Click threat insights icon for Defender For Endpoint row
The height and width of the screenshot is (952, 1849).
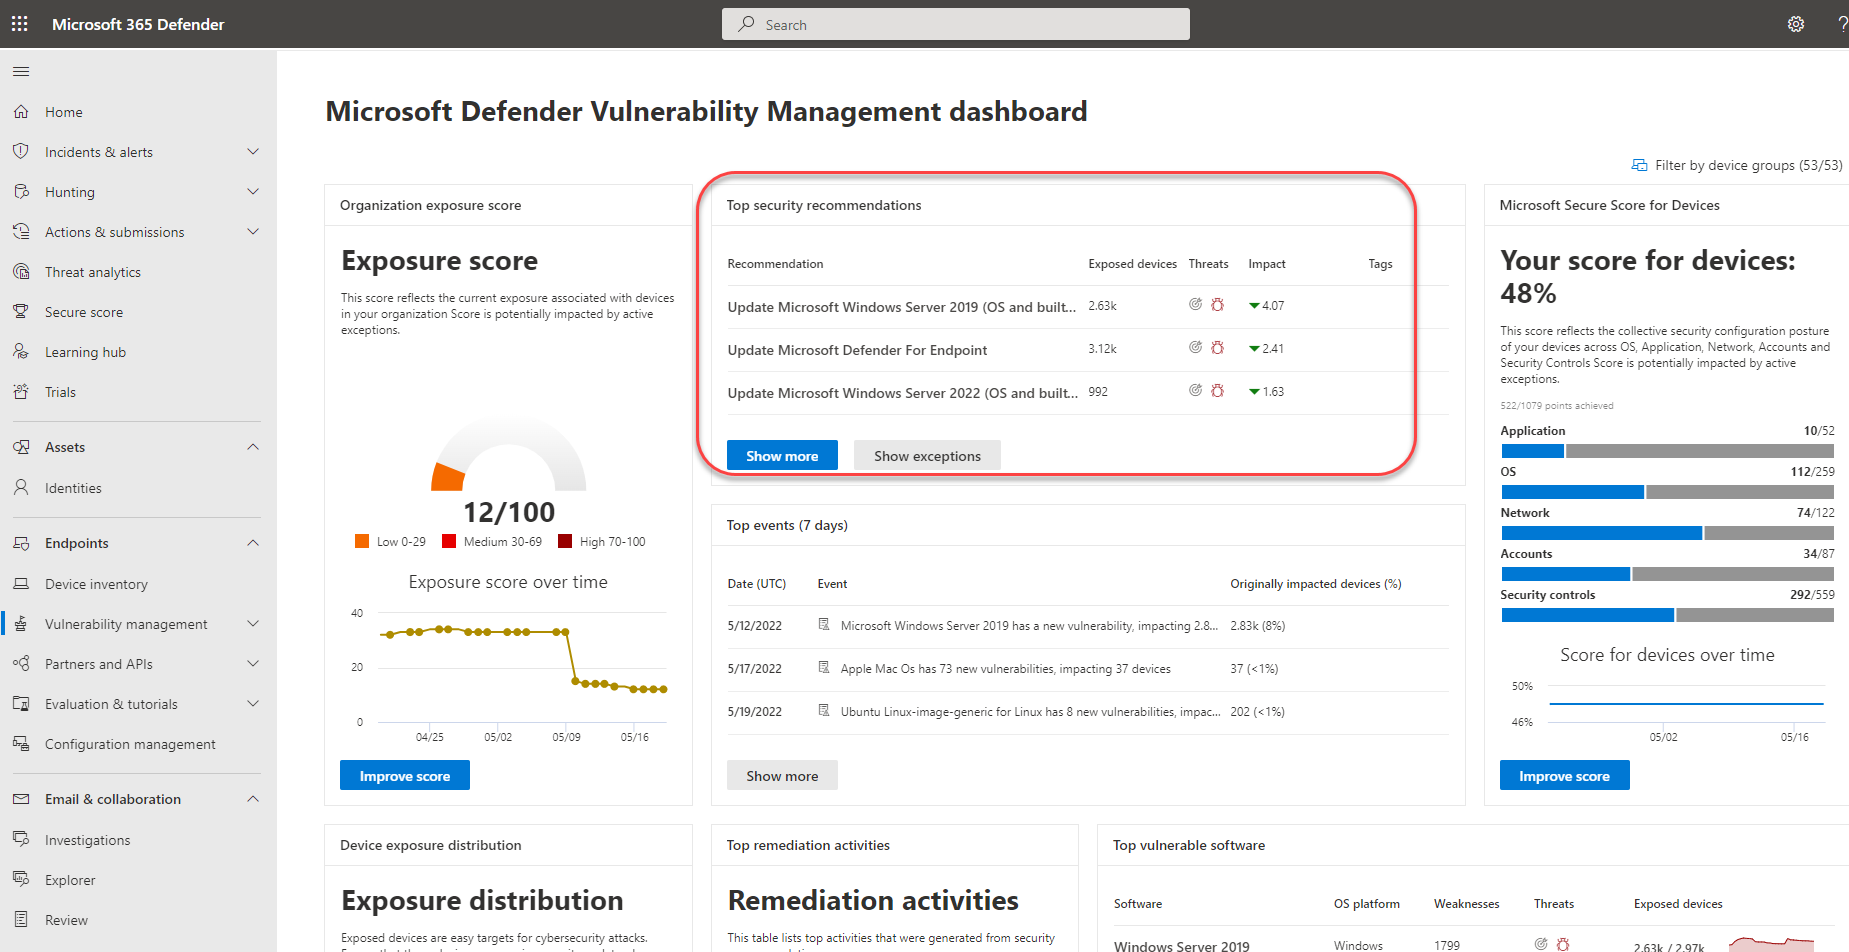[1195, 347]
